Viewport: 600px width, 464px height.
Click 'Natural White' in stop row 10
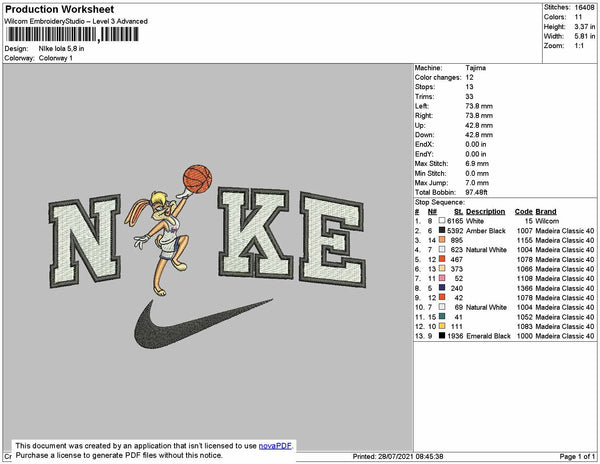[486, 307]
